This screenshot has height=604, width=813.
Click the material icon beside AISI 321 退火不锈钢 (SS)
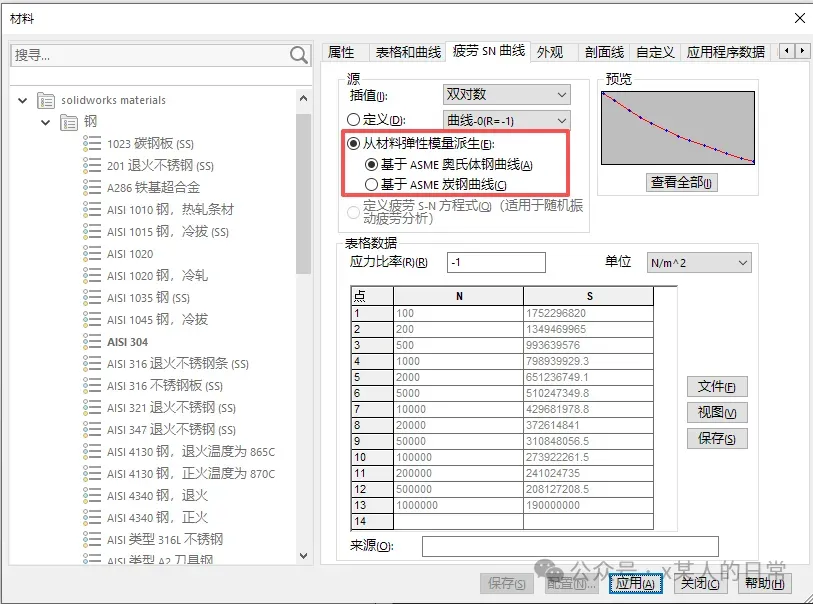pyautogui.click(x=92, y=408)
